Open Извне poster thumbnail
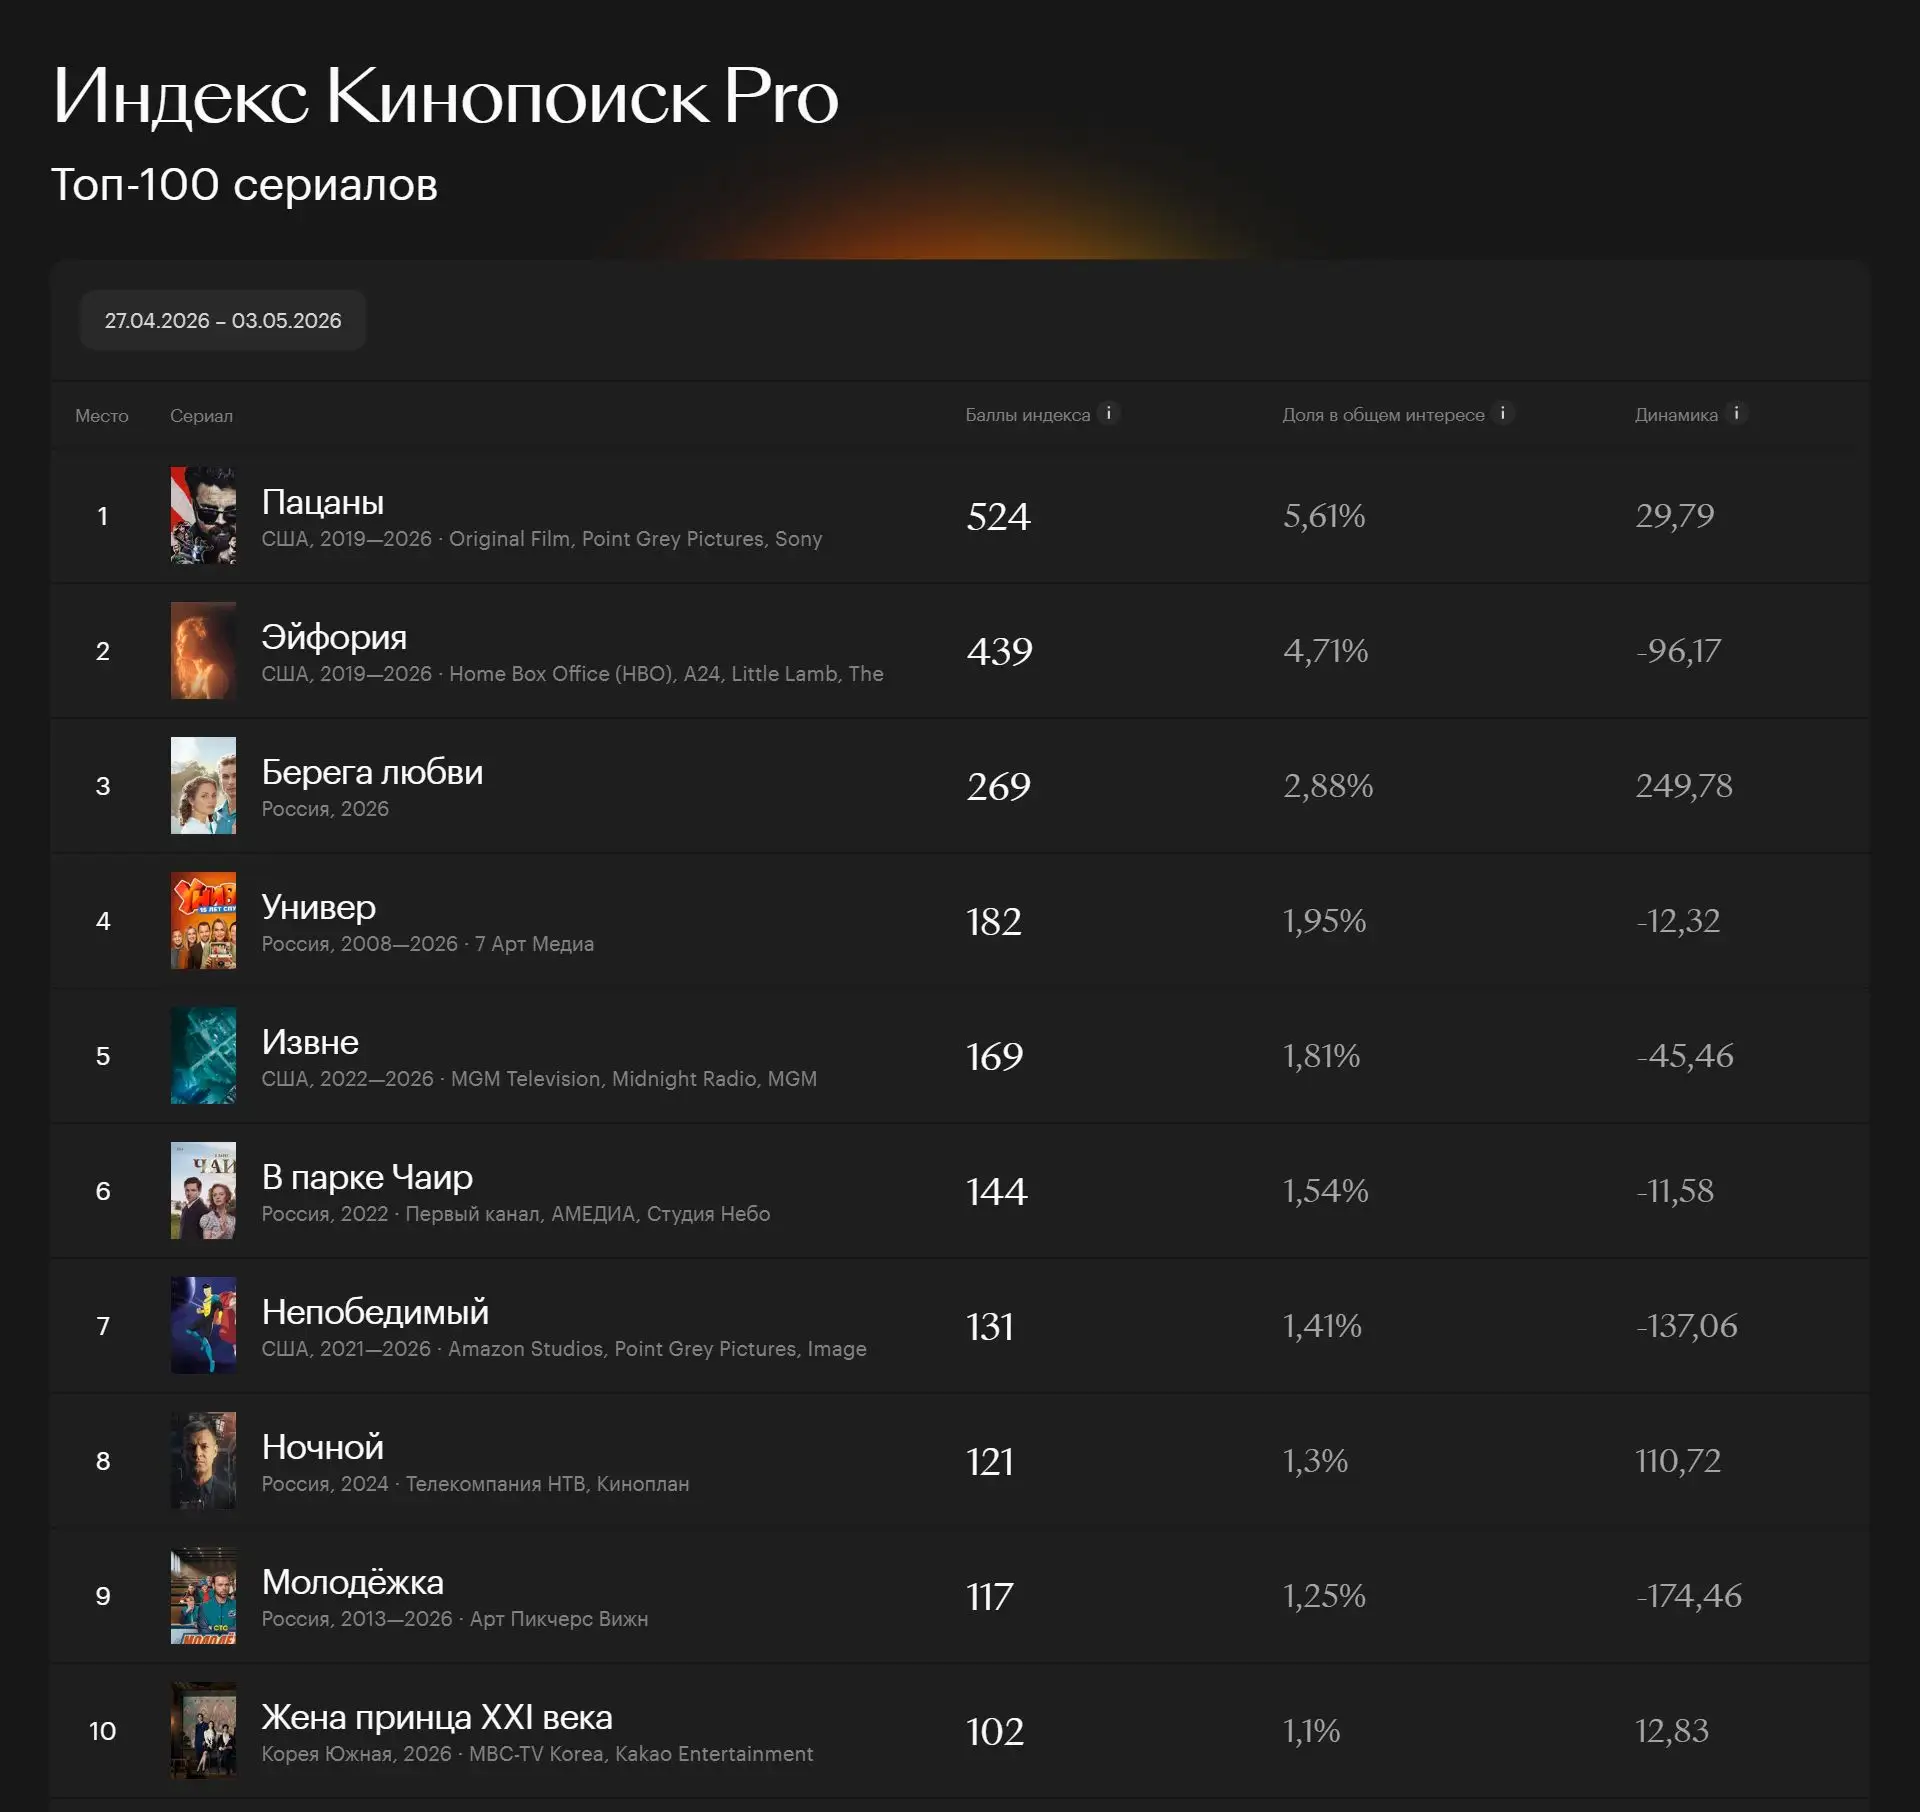This screenshot has height=1812, width=1920. point(203,1055)
